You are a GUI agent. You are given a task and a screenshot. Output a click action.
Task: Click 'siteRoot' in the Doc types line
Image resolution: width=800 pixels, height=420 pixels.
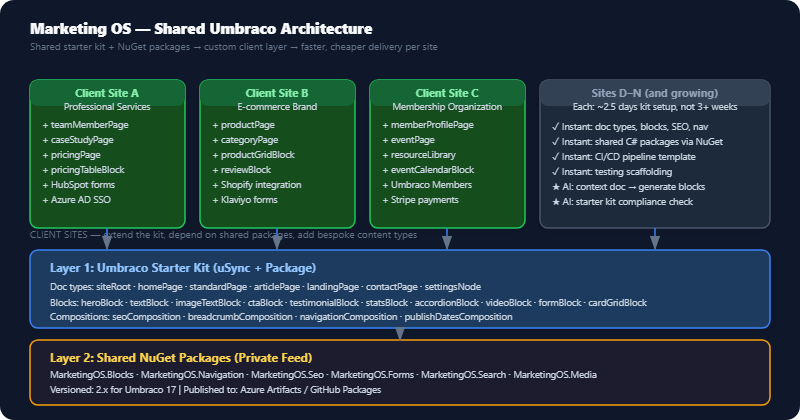(x=113, y=287)
